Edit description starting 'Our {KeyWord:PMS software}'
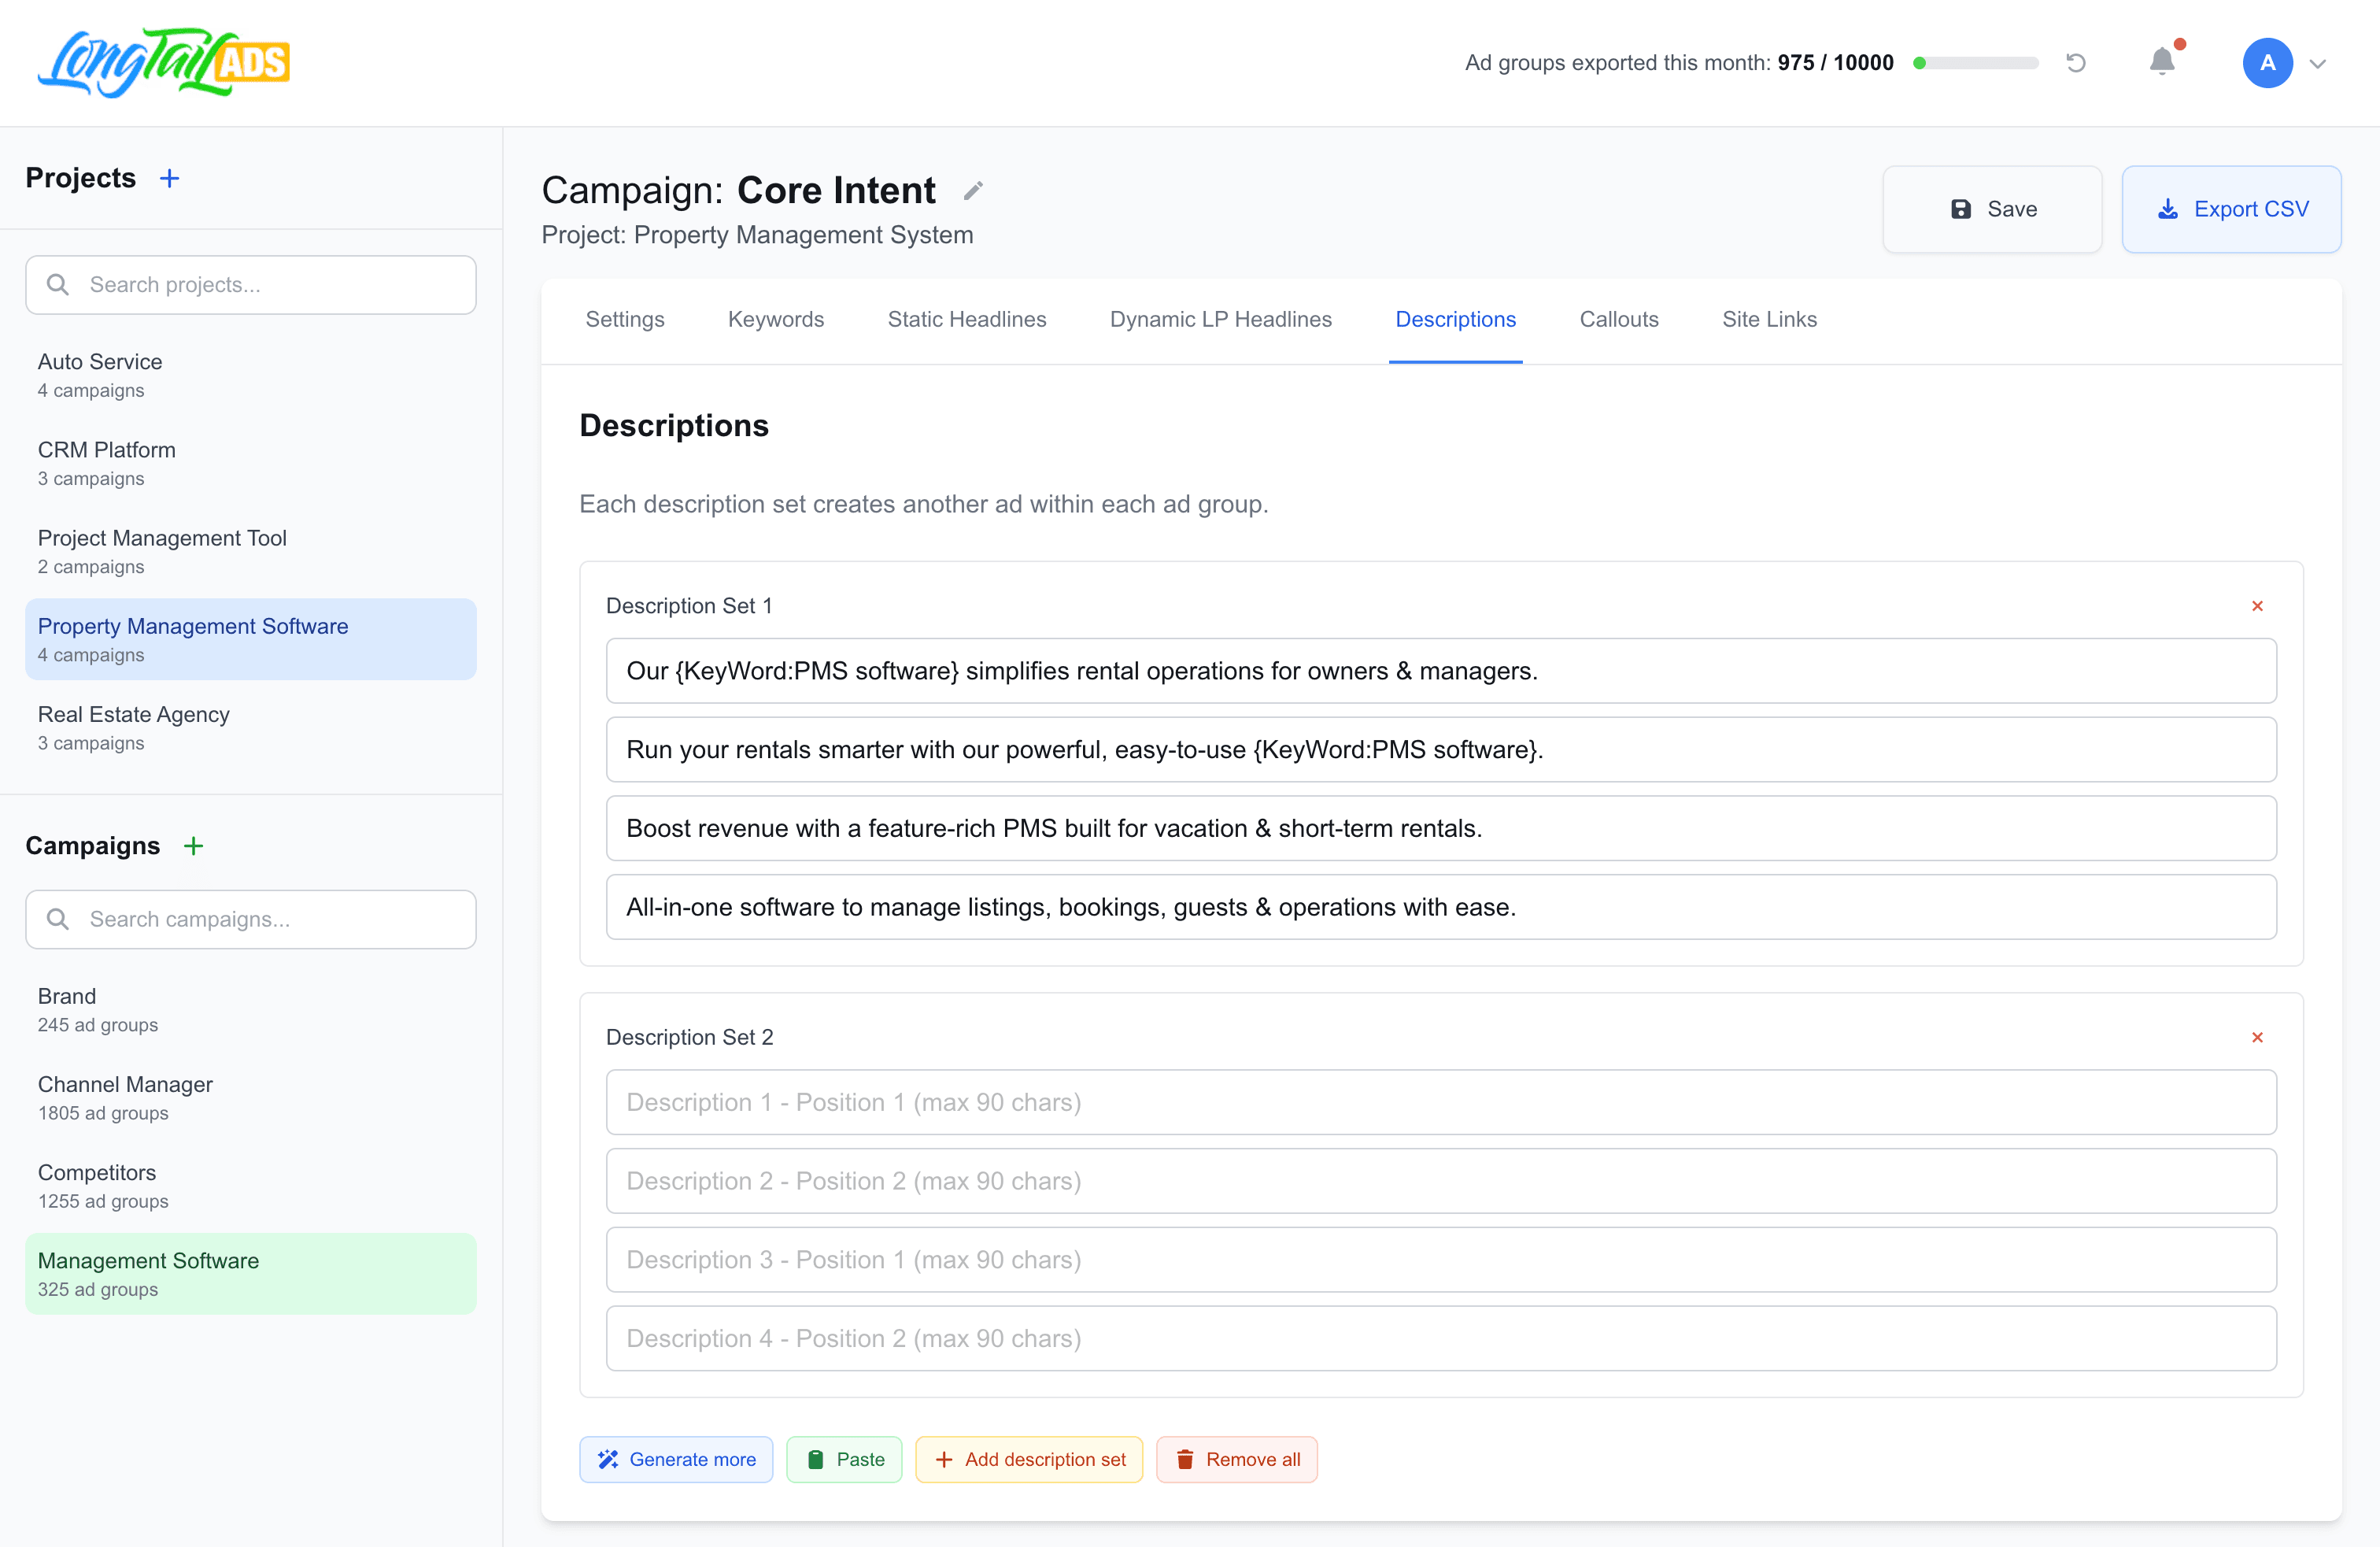 [1441, 671]
